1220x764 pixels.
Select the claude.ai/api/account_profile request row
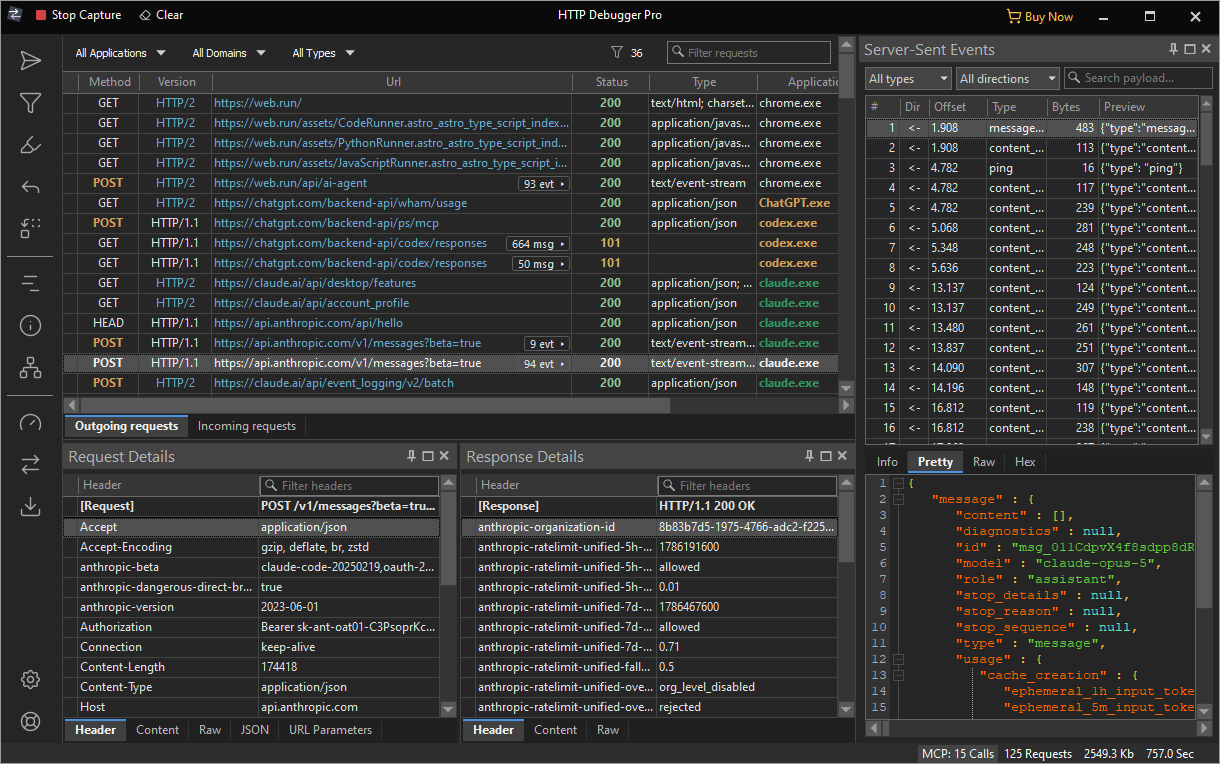(450, 304)
